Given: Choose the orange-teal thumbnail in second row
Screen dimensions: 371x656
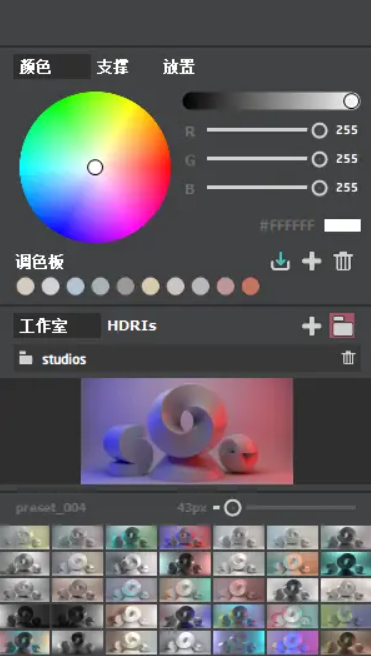Looking at the screenshot, I should (x=292, y=564).
